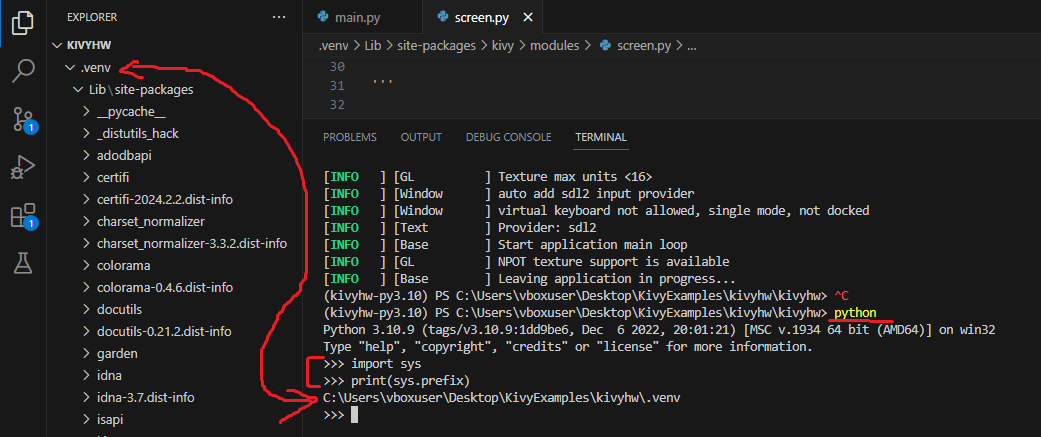Click editor line number 30
The image size is (1041, 437).
pos(337,67)
